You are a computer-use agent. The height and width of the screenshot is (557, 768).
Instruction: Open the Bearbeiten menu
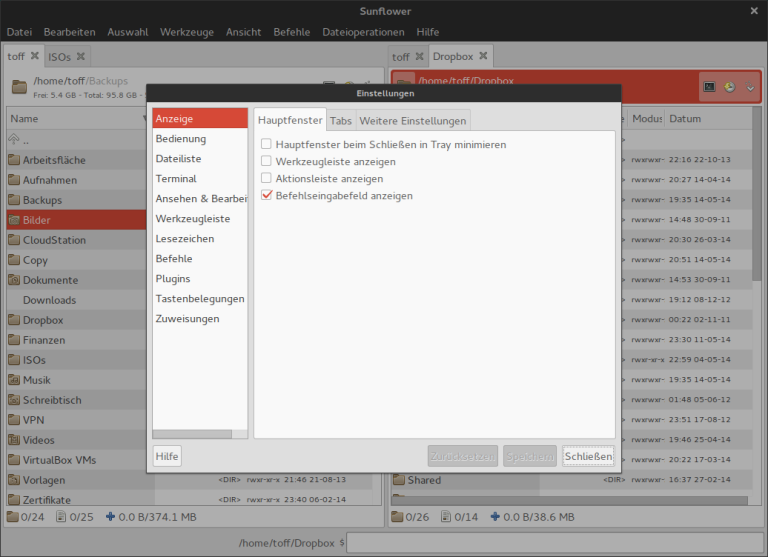pos(70,32)
